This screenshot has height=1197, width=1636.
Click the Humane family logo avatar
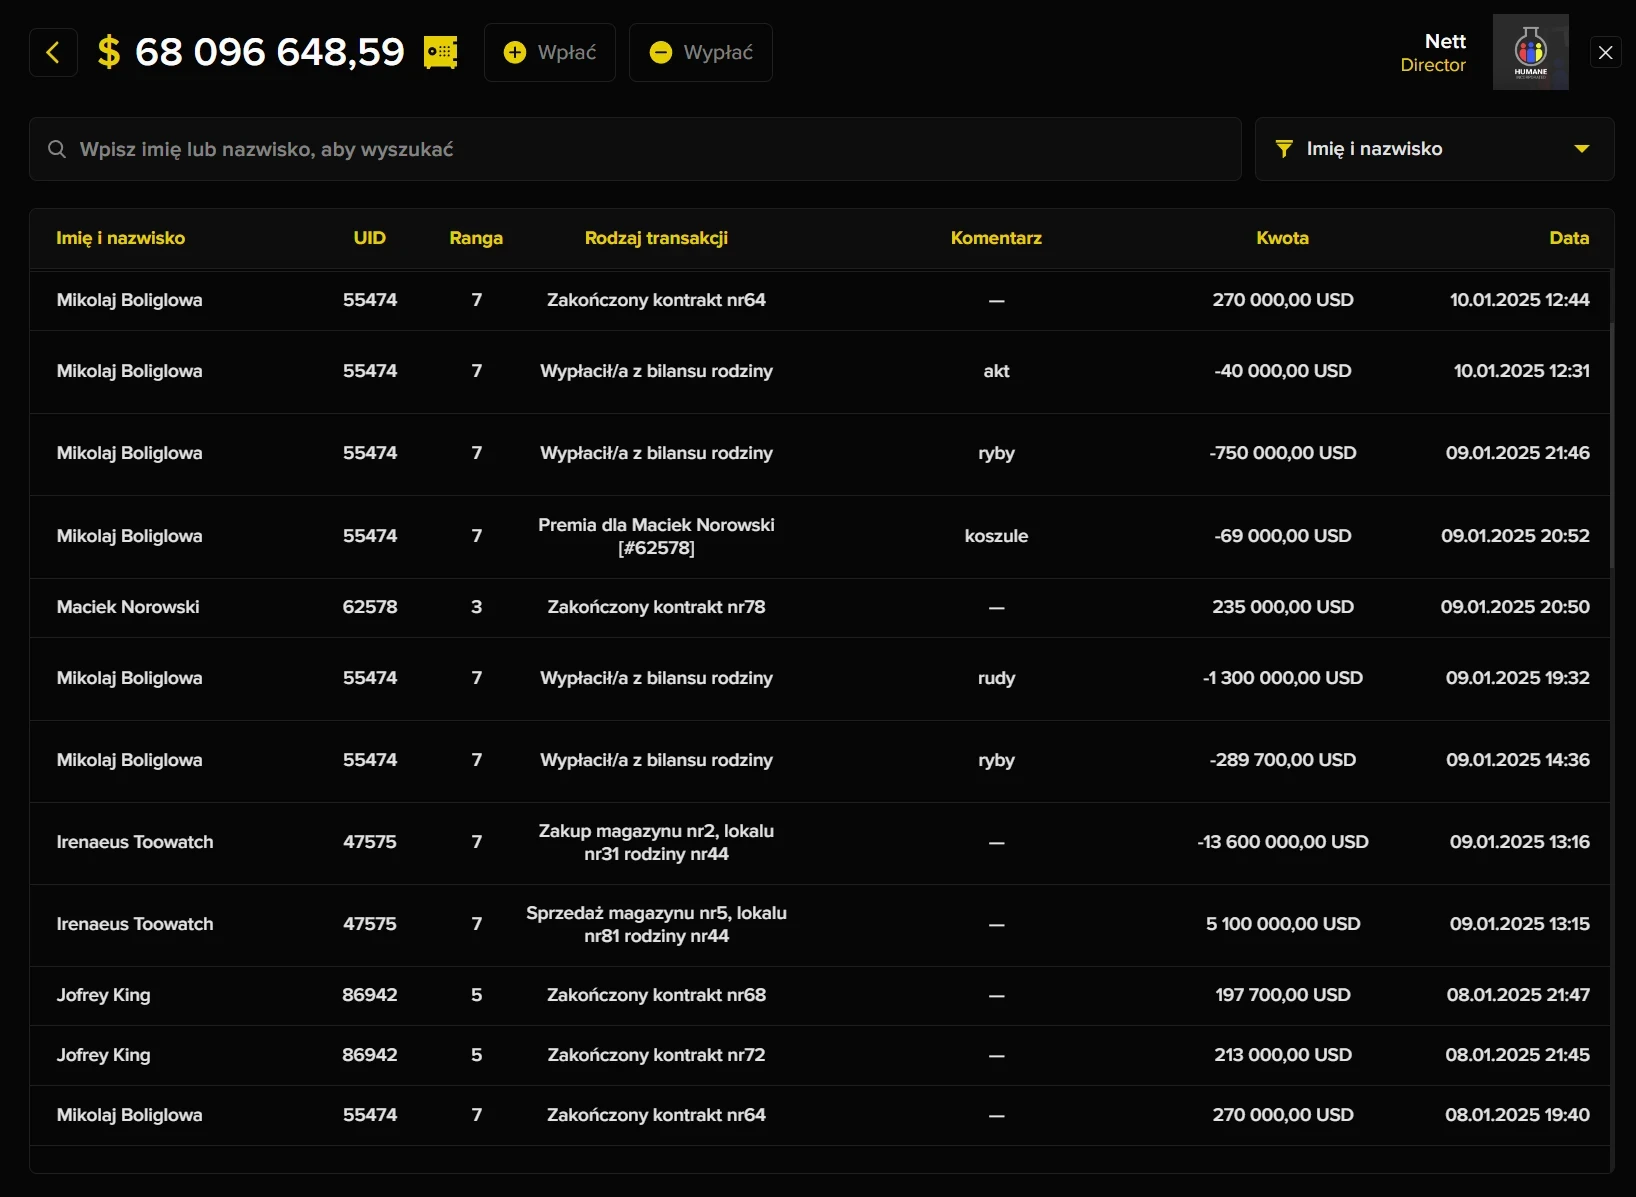pyautogui.click(x=1530, y=52)
